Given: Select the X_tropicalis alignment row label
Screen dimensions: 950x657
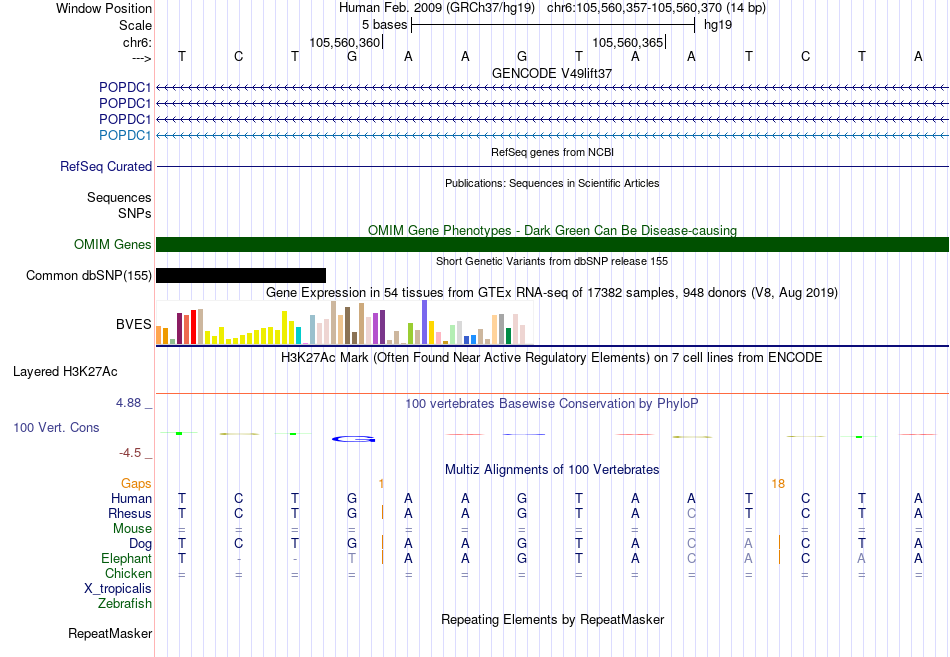Looking at the screenshot, I should [118, 589].
